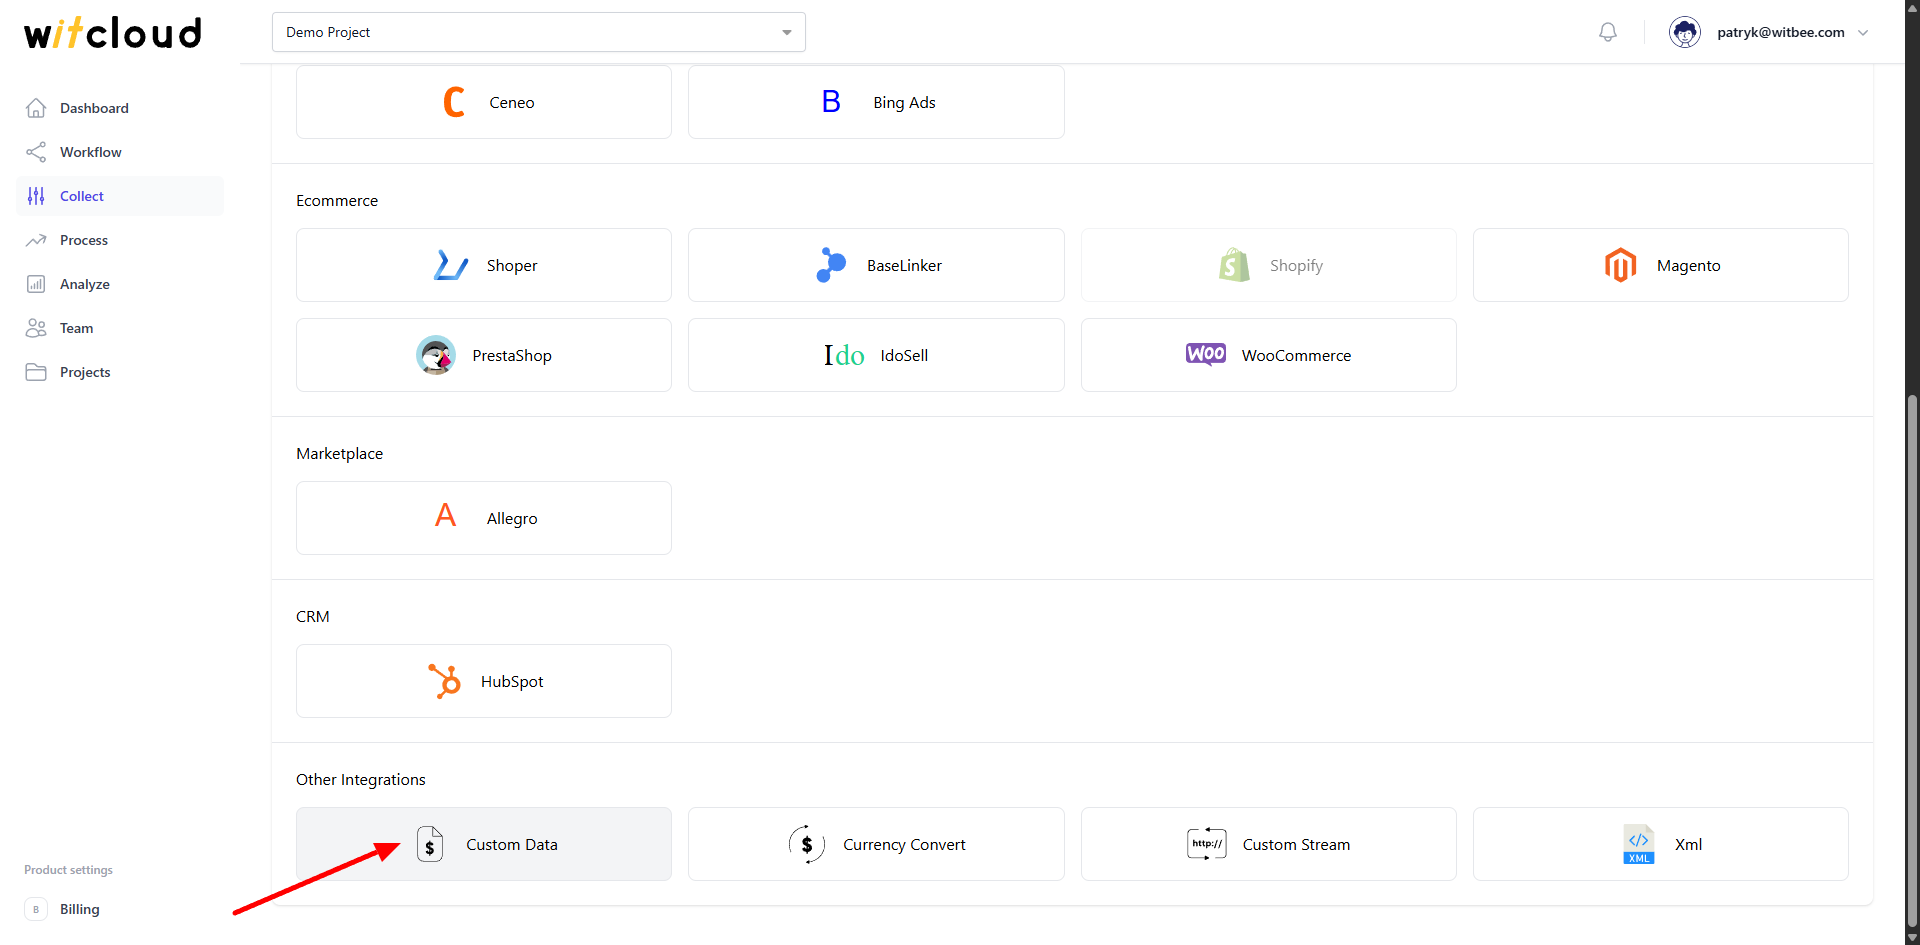This screenshot has height=945, width=1920.
Task: Click the page vertical scrollbar
Action: [1912, 660]
